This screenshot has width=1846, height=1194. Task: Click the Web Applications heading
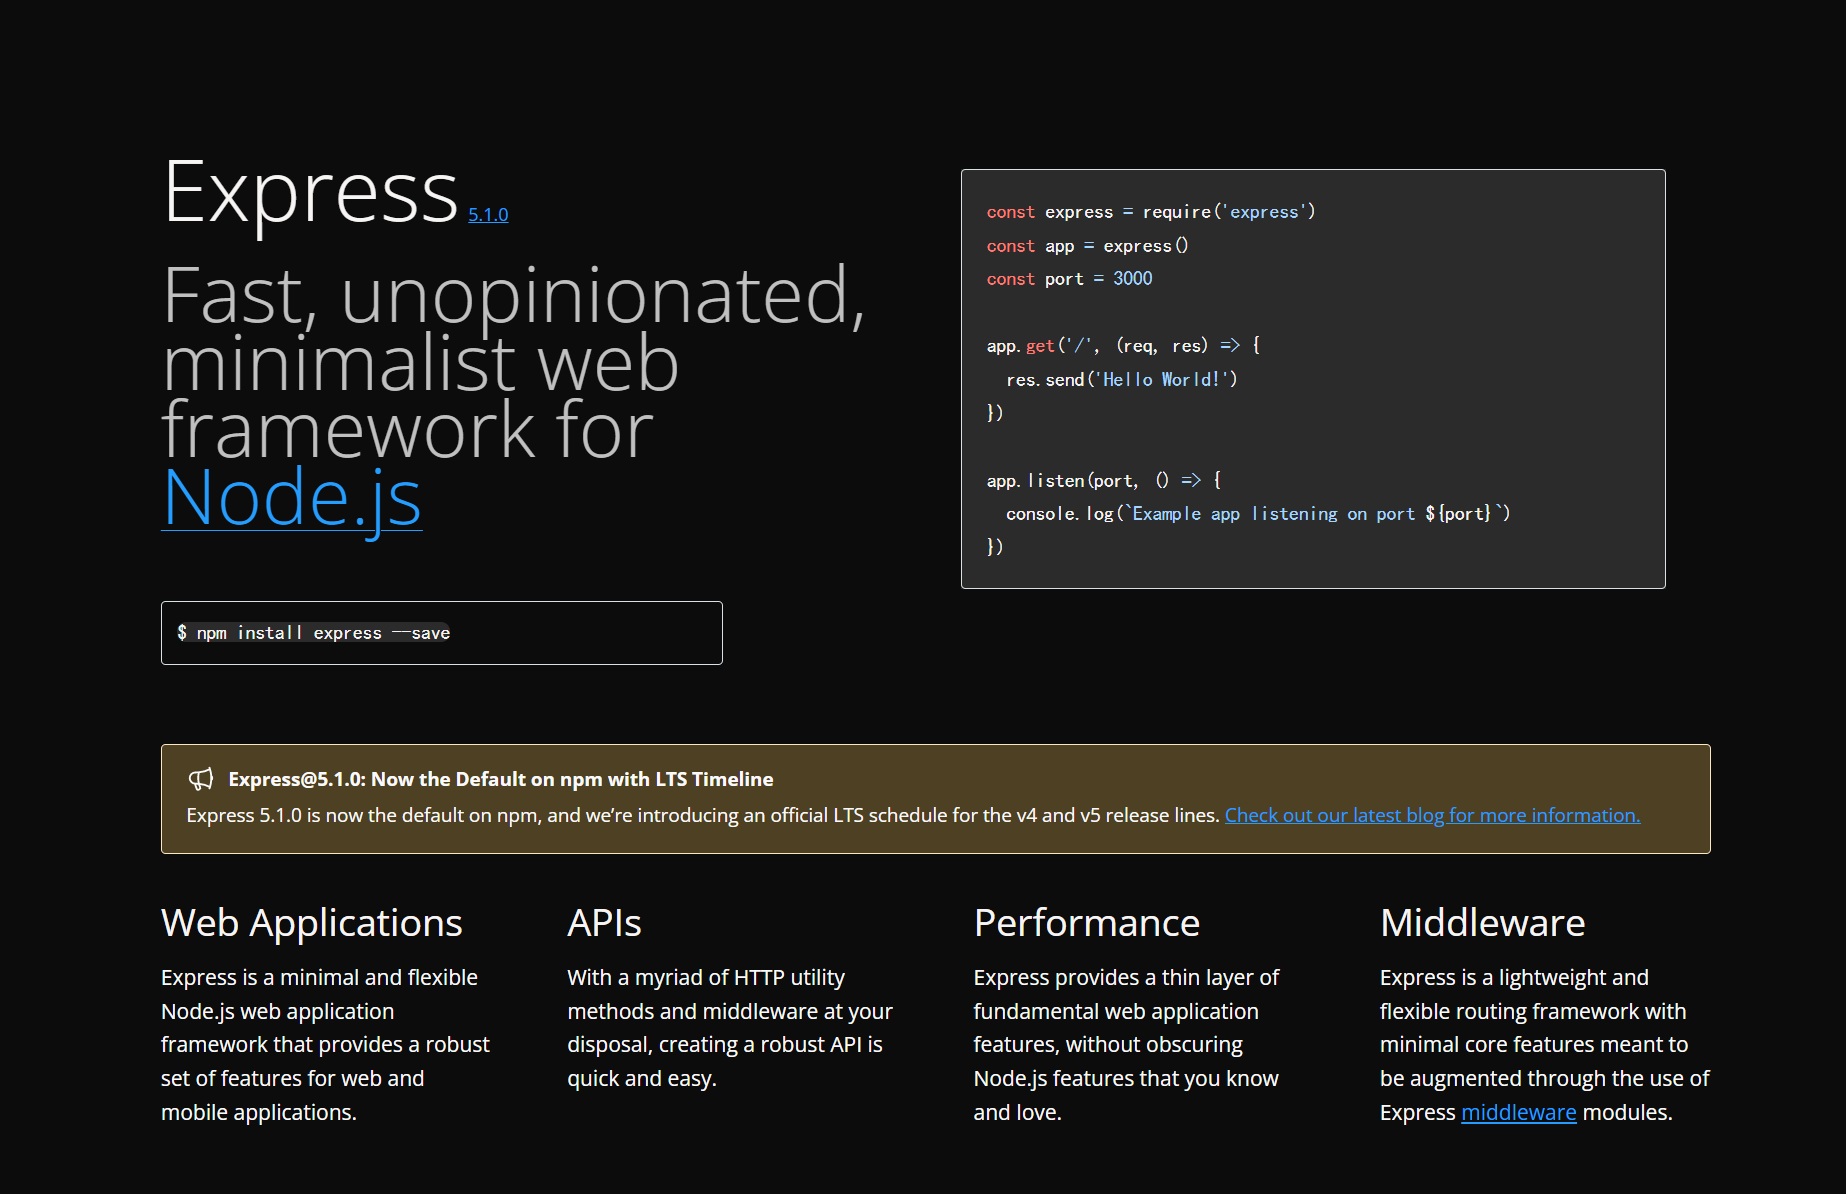pyautogui.click(x=312, y=922)
